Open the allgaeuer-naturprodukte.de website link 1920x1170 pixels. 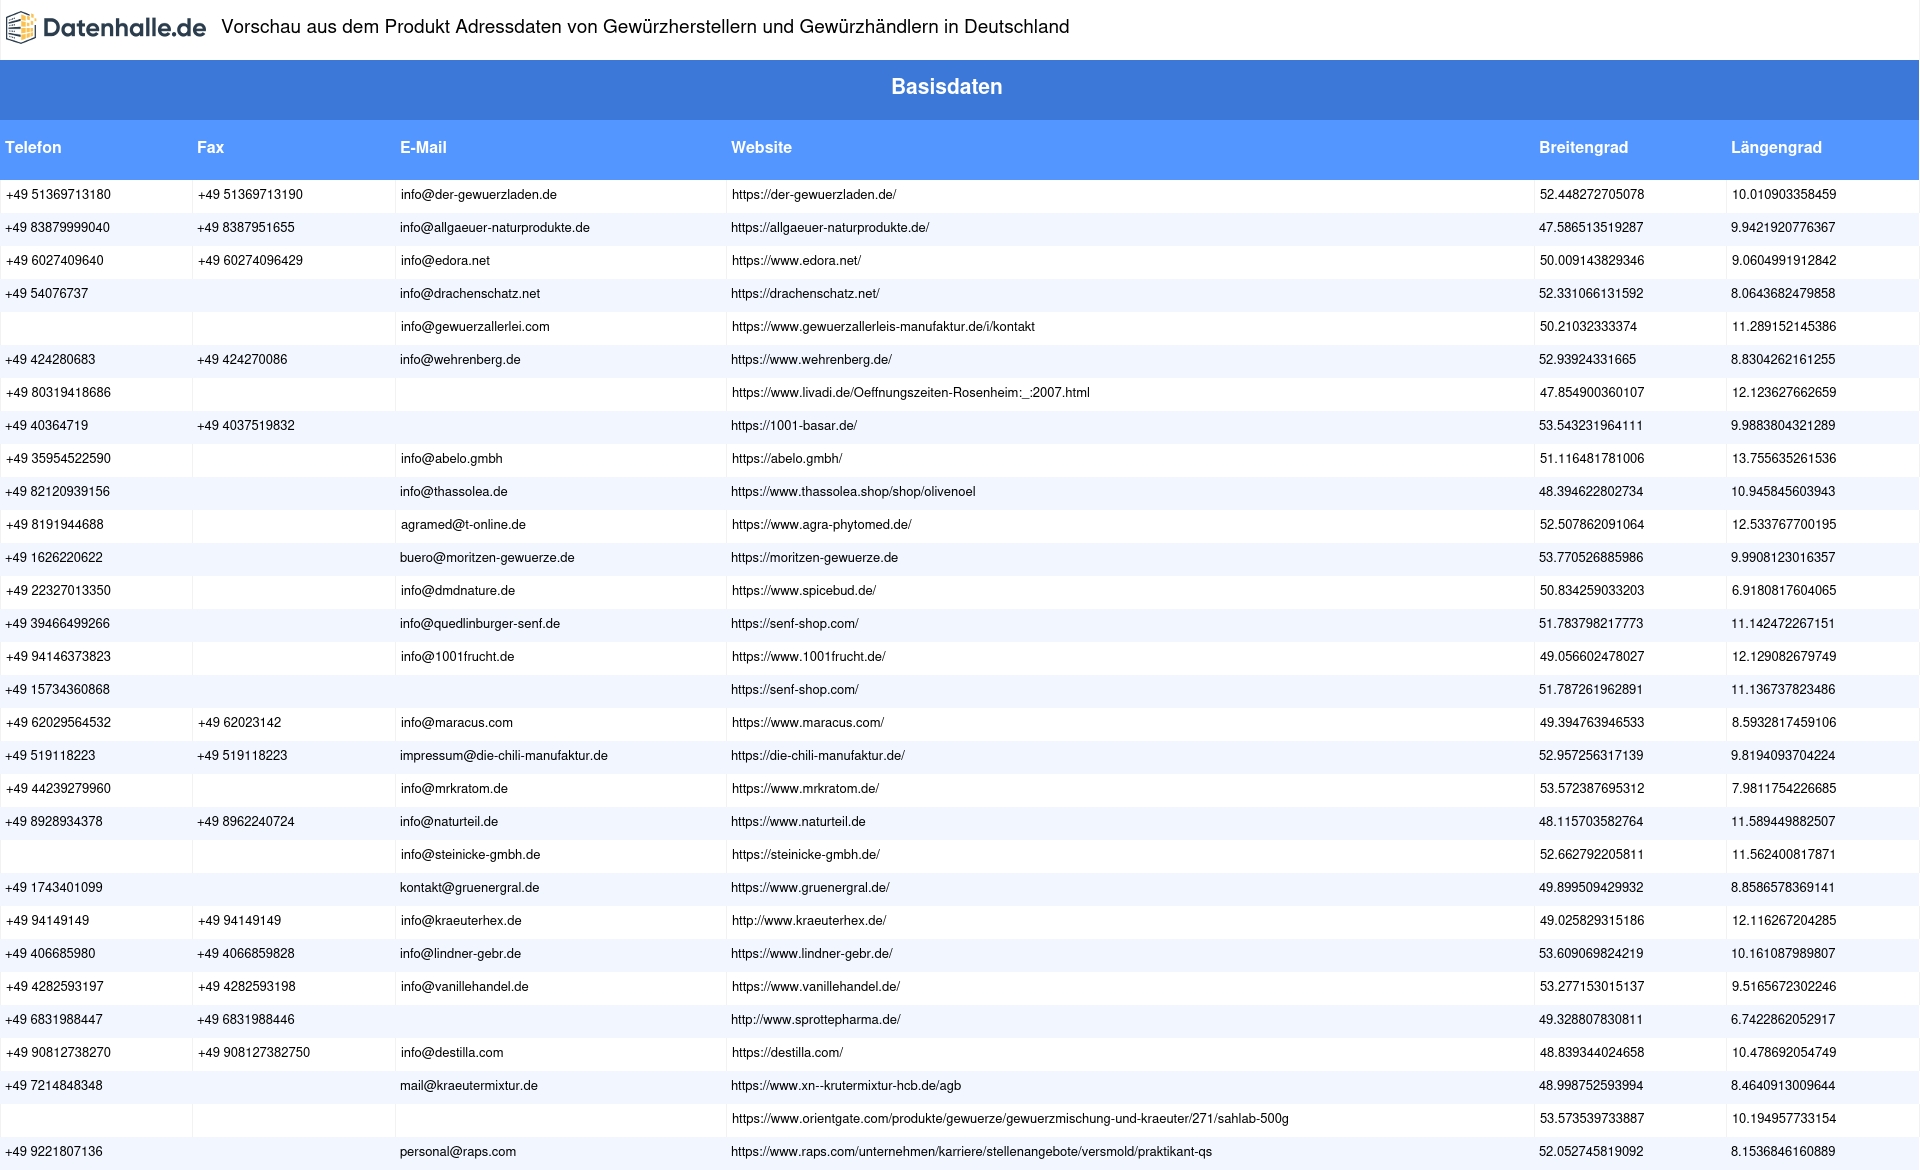(x=830, y=228)
